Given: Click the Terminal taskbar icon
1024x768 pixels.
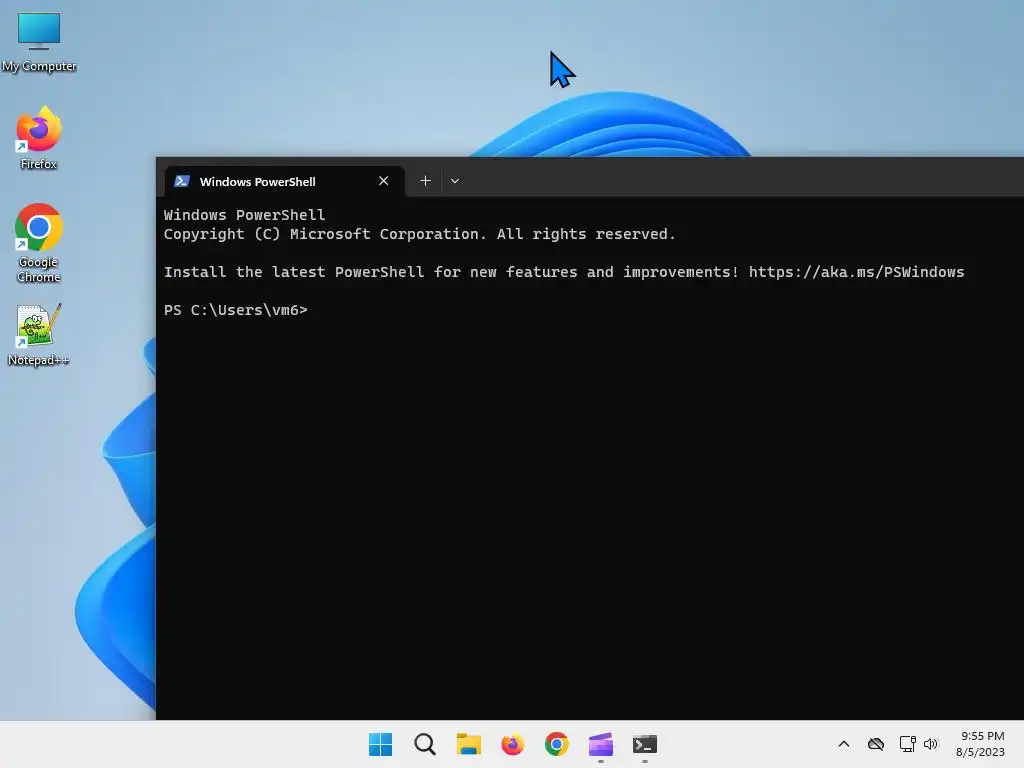Looking at the screenshot, I should coord(645,744).
